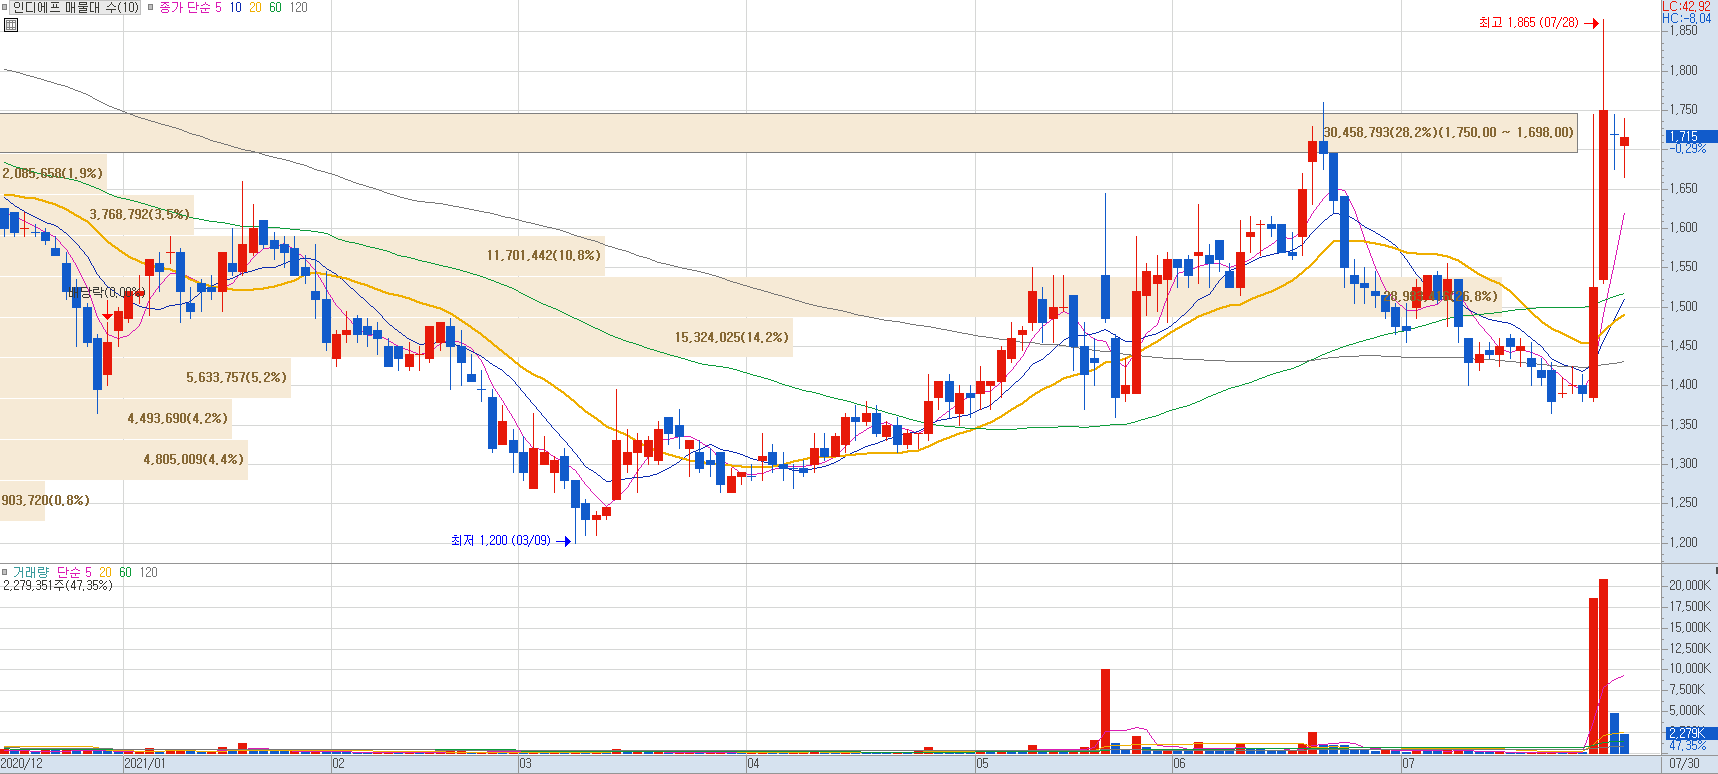Click the gray 120 price moving-average label
The height and width of the screenshot is (774, 1718).
tap(299, 7)
